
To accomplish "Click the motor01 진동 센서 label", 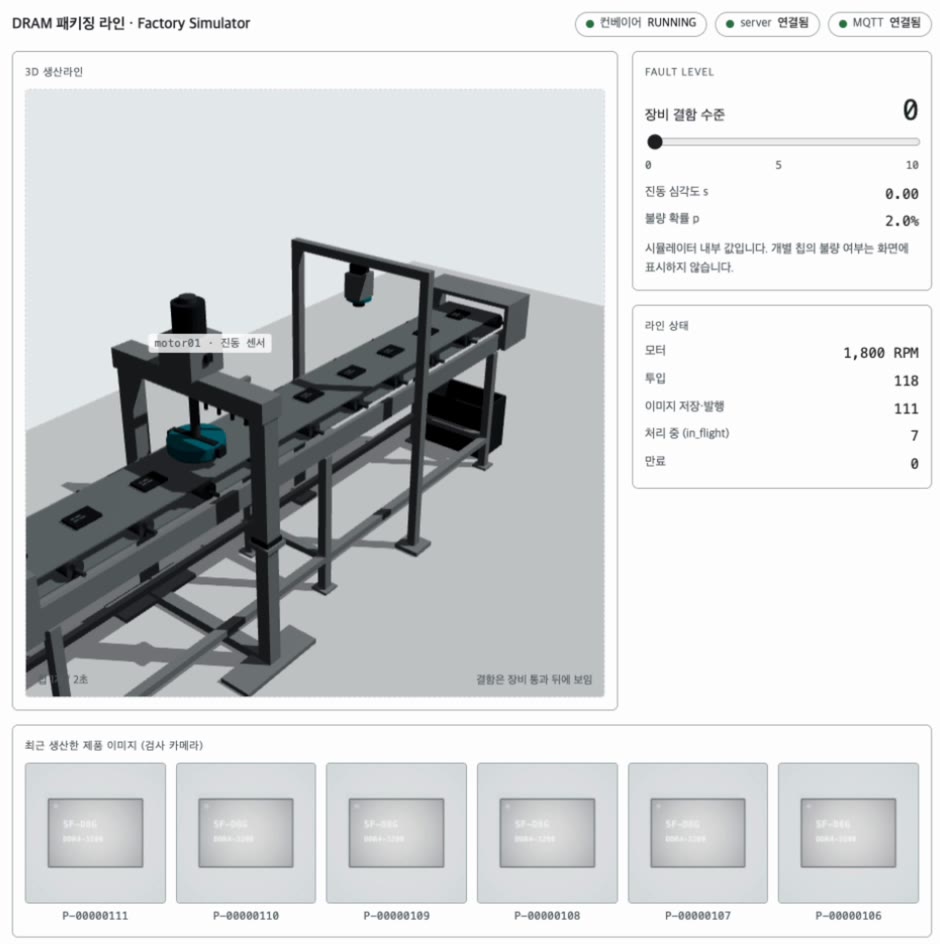I will point(210,343).
